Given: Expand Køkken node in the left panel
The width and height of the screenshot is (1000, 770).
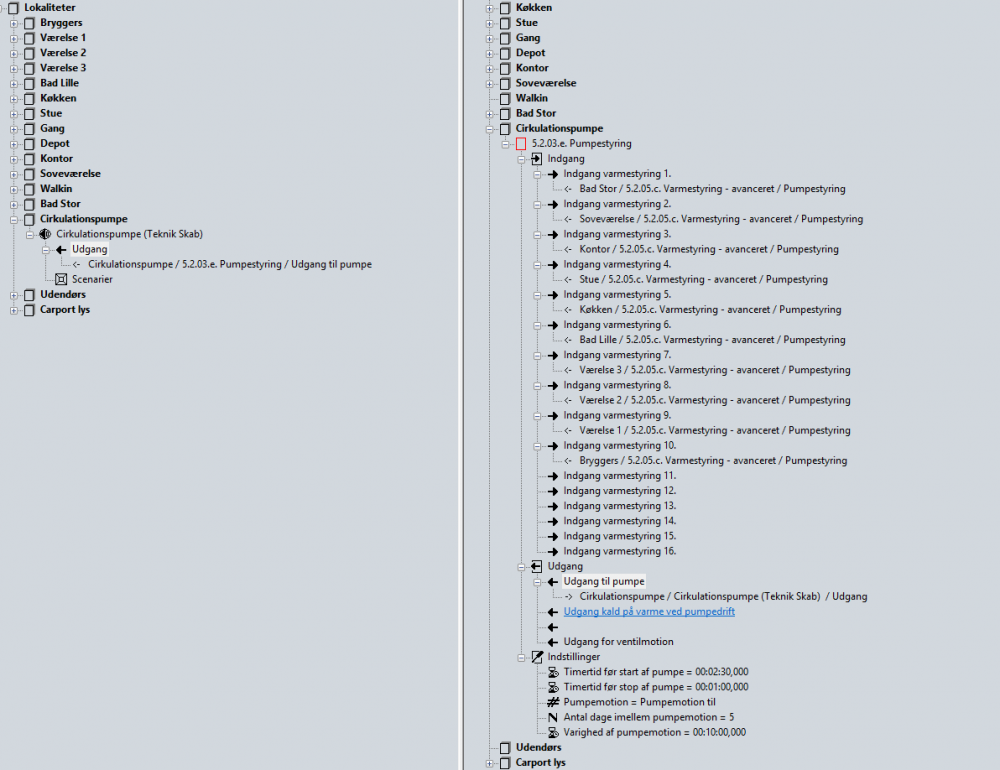Looking at the screenshot, I should (14, 98).
